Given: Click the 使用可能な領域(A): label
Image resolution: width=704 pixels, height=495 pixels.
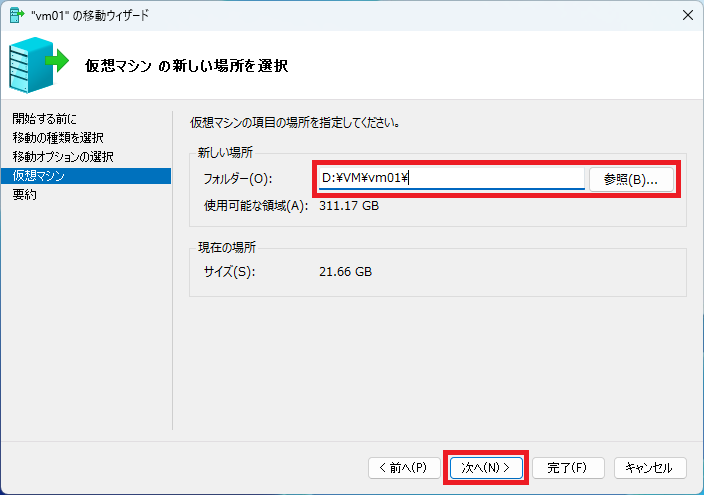Looking at the screenshot, I should click(256, 206).
